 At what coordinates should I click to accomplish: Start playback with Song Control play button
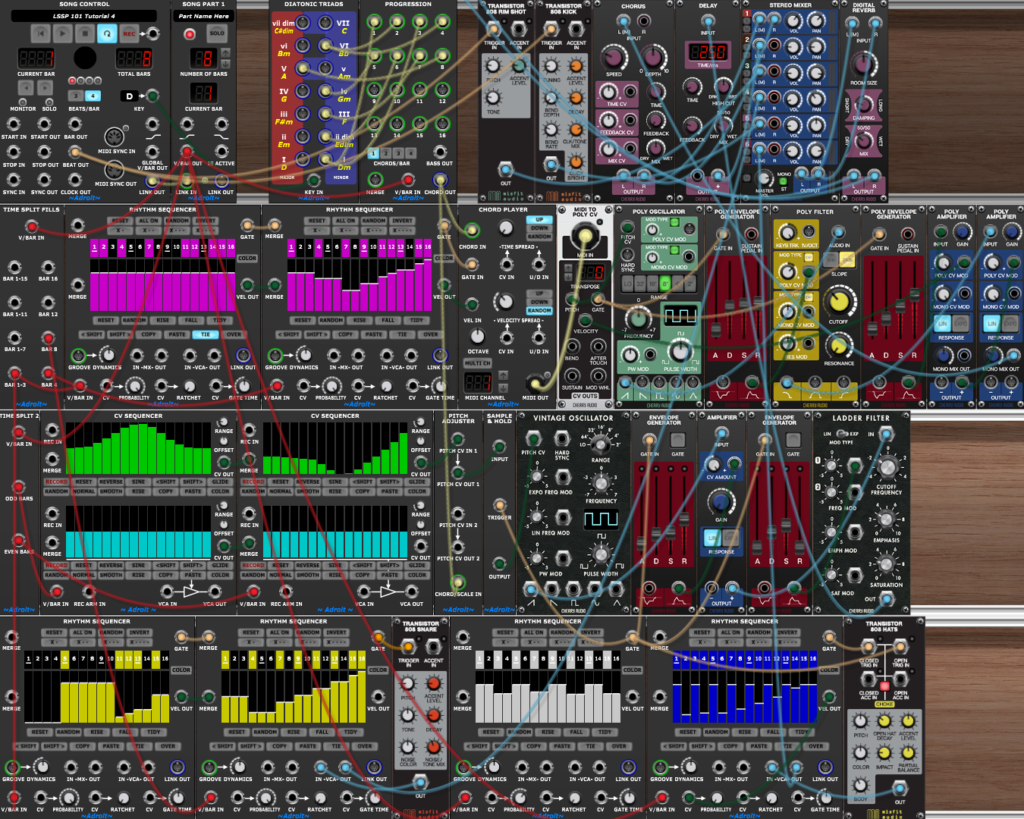click(63, 33)
